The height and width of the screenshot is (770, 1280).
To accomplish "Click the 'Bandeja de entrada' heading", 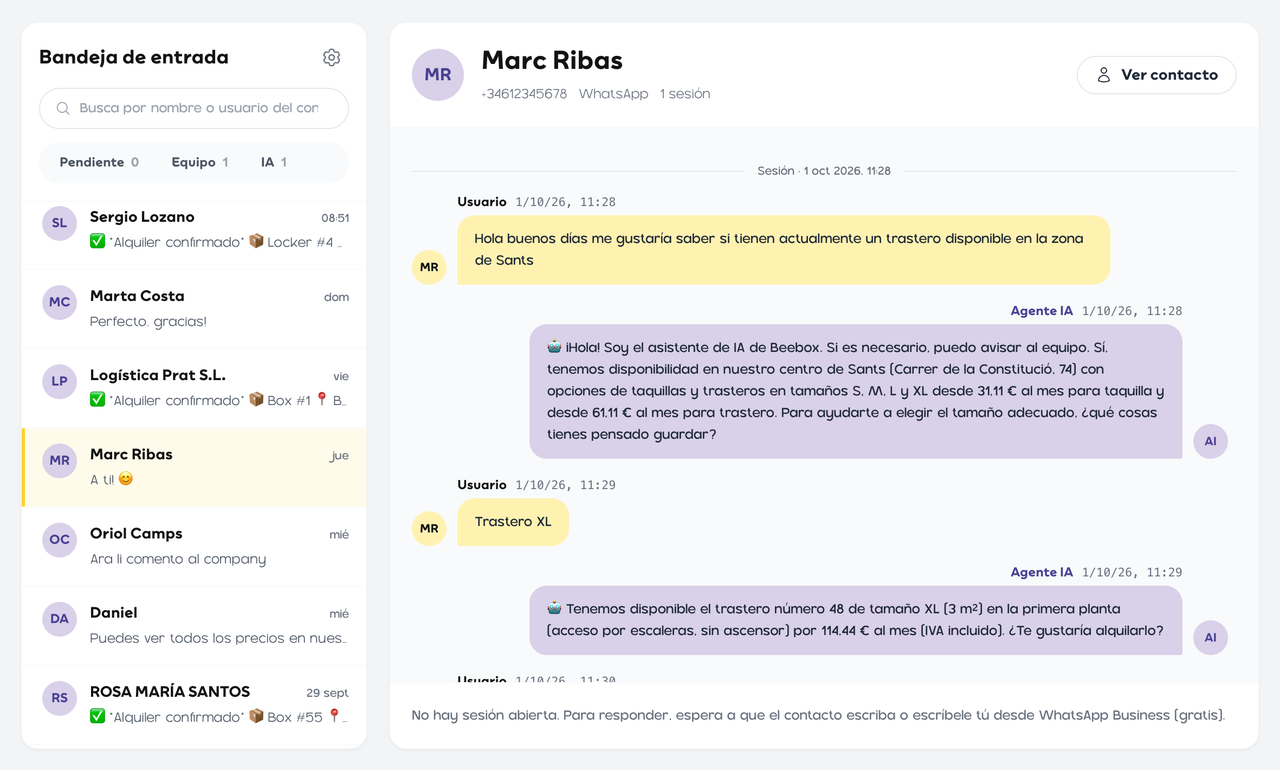I will pyautogui.click(x=134, y=57).
